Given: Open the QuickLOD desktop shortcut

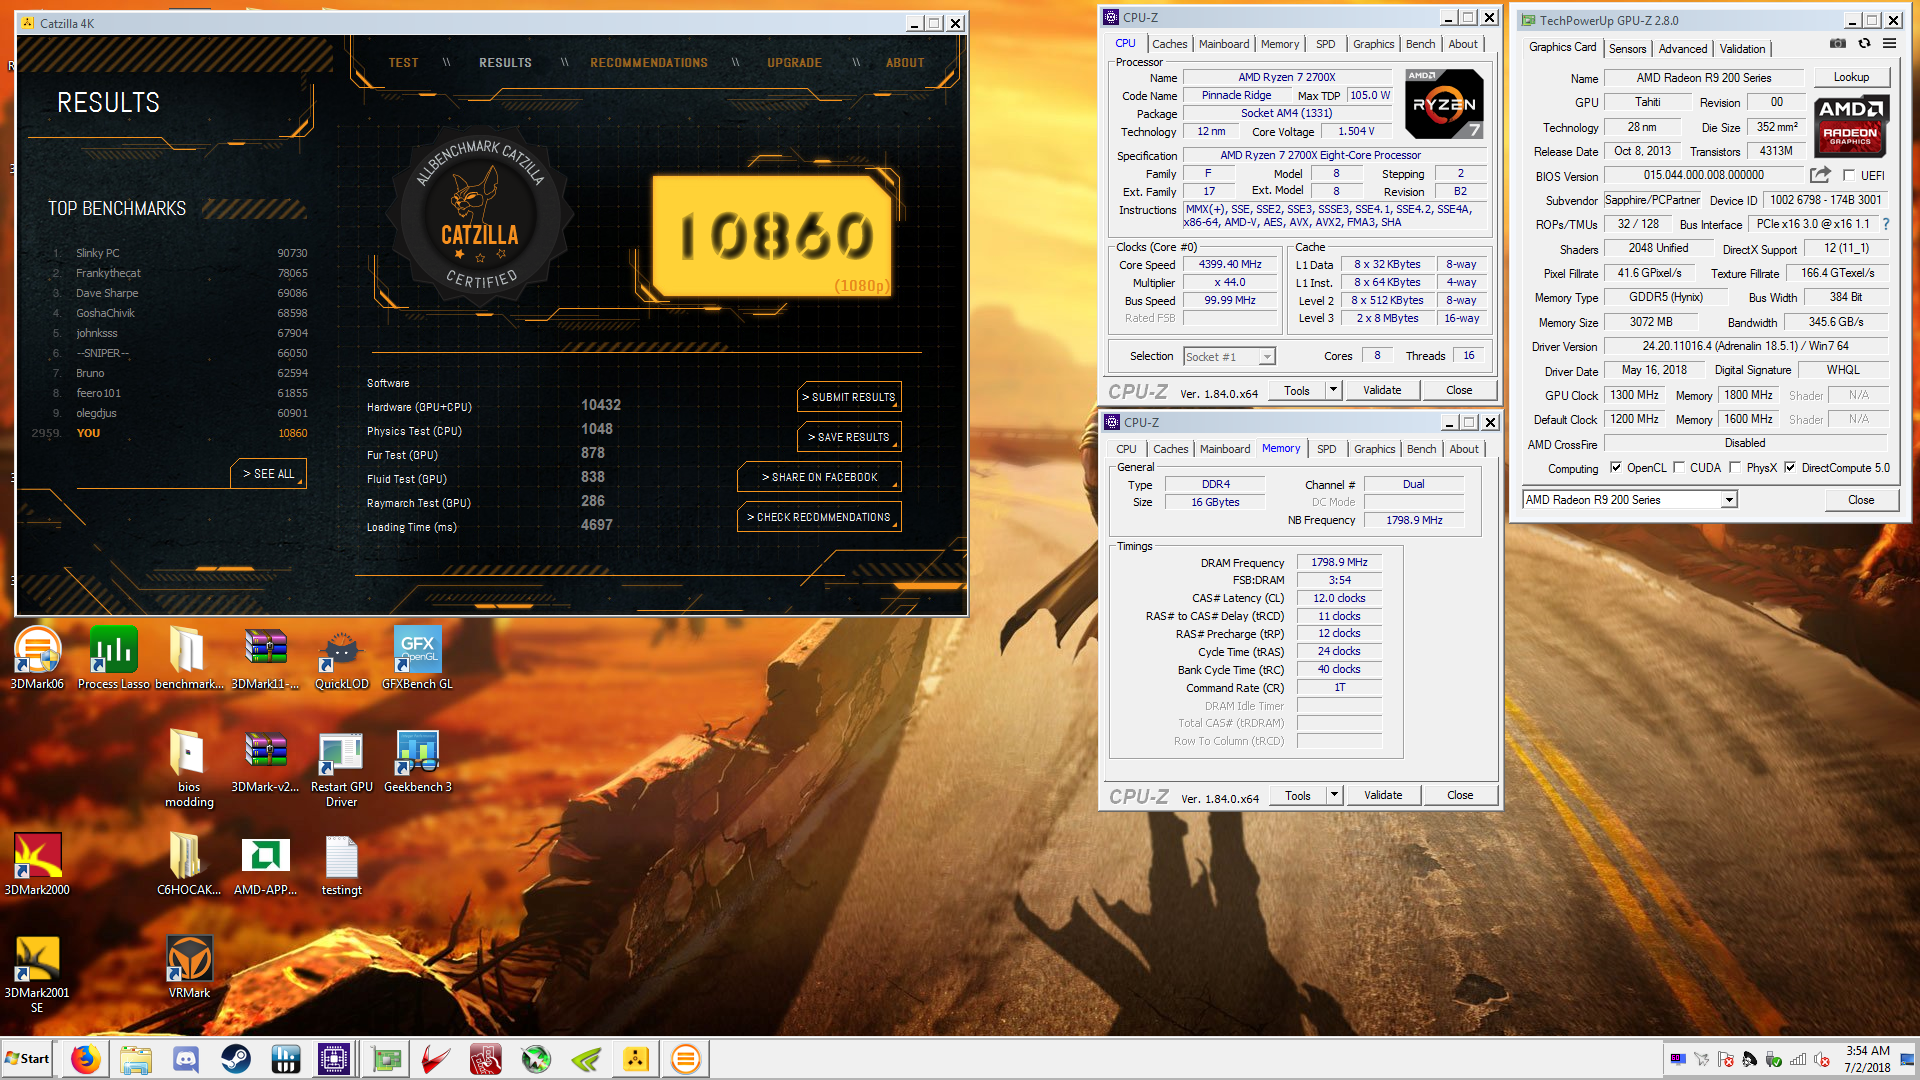Looking at the screenshot, I should 341,657.
